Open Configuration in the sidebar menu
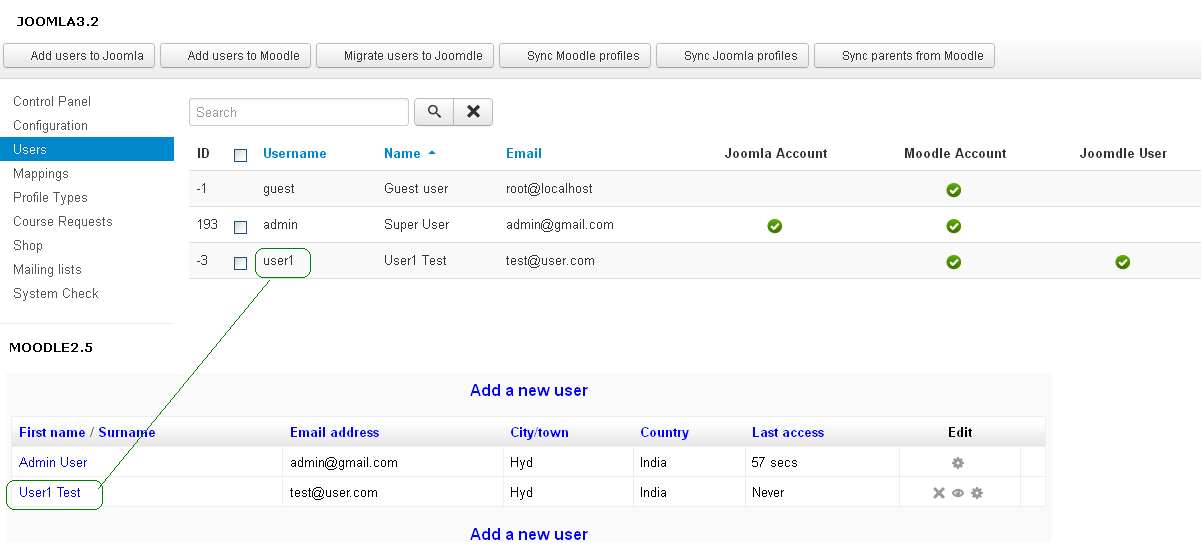Viewport: 1204px width, 553px height. (50, 125)
